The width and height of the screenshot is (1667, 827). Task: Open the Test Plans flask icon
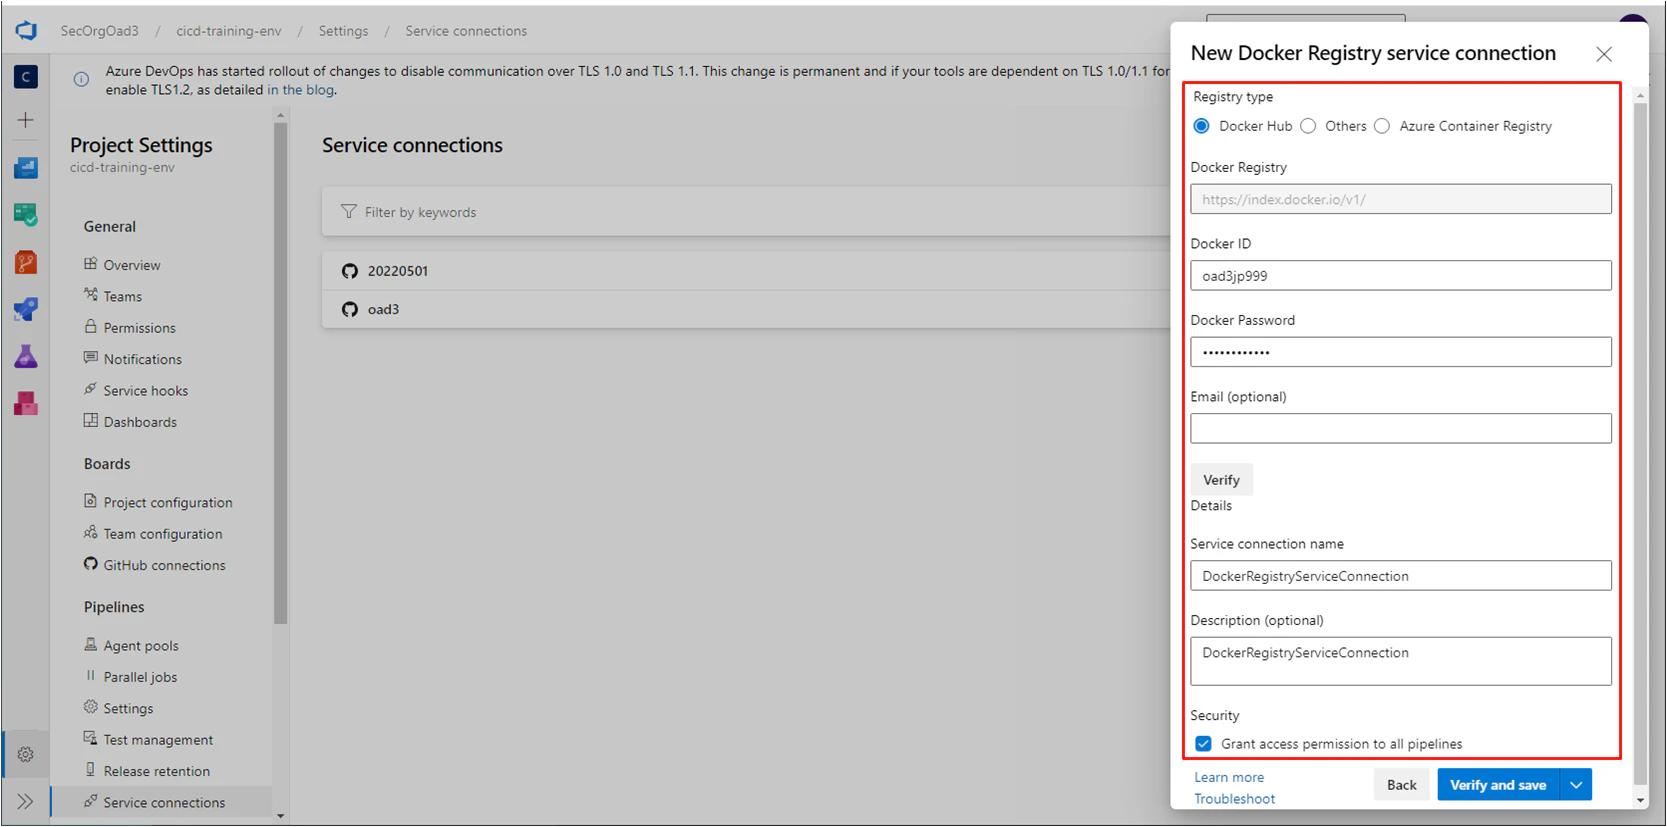(26, 356)
